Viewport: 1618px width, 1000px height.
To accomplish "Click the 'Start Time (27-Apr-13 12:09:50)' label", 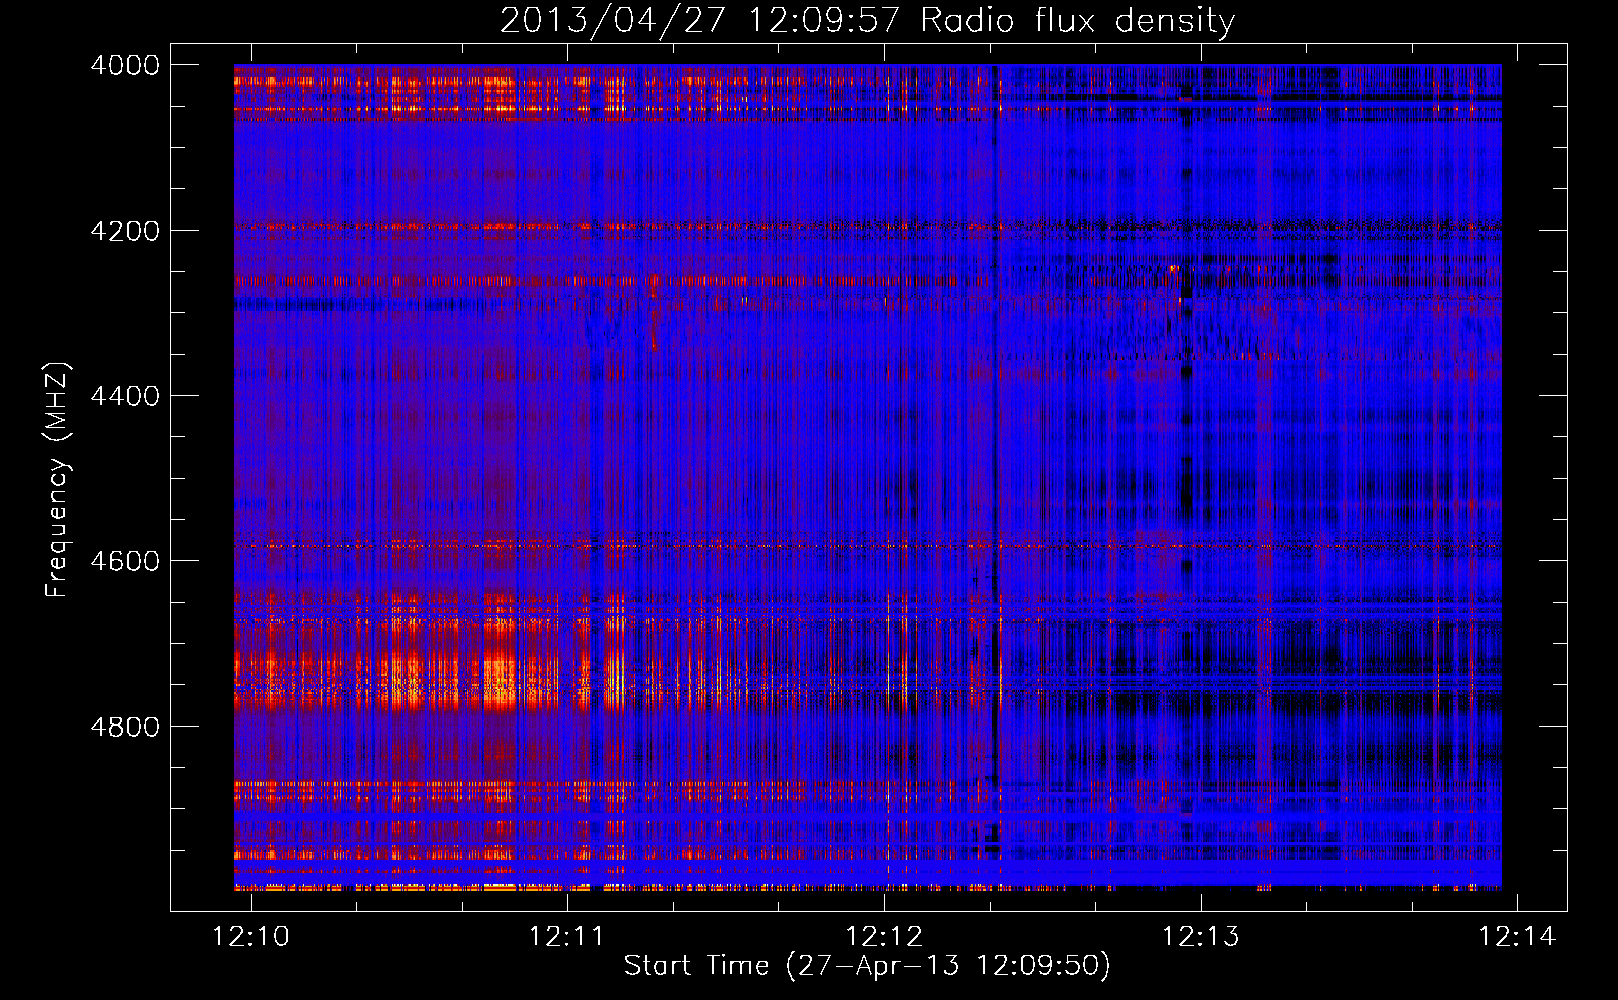I will [867, 966].
